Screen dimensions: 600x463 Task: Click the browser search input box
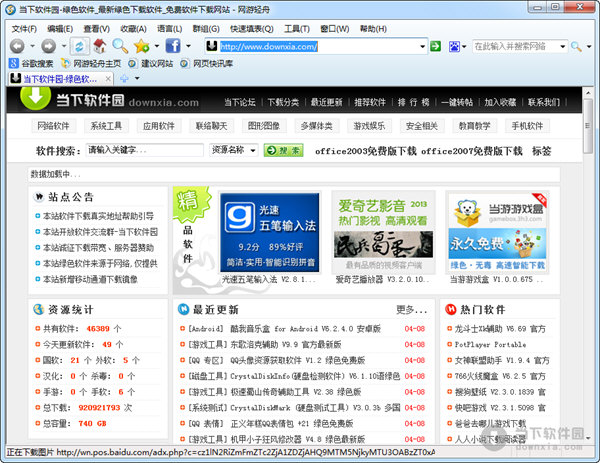tap(515, 47)
